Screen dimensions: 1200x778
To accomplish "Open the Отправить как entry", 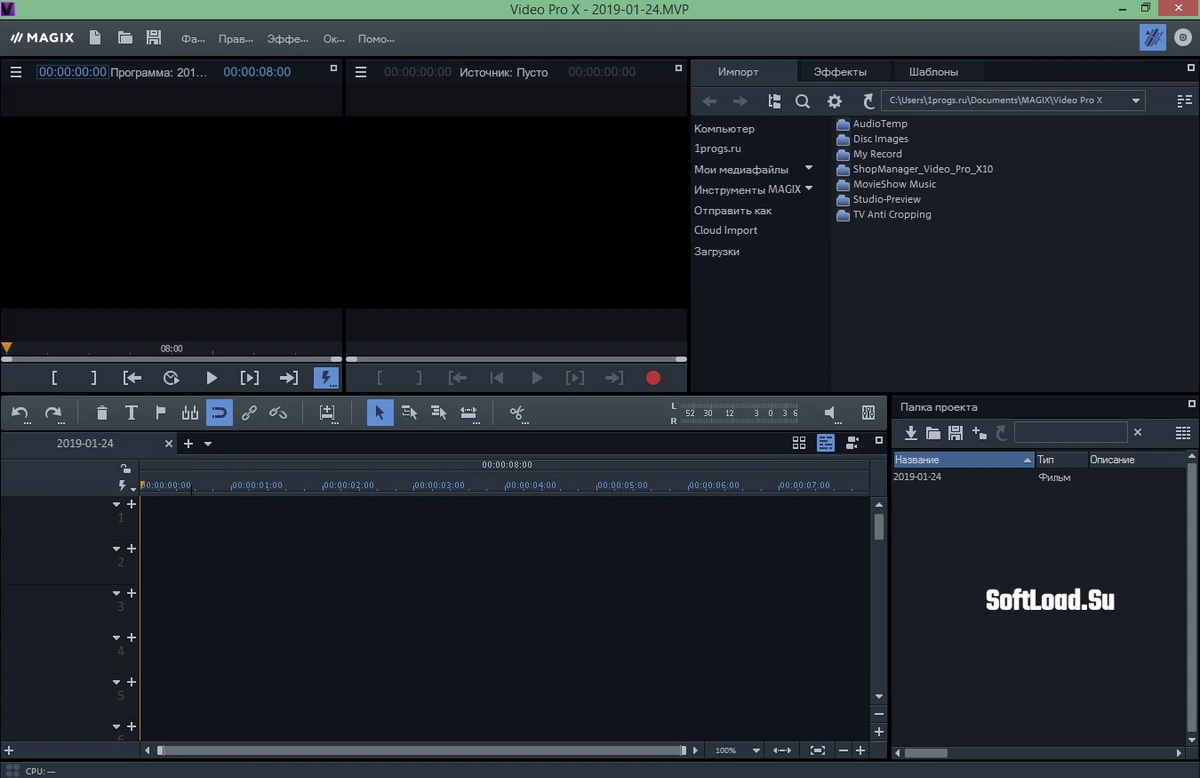I will click(x=733, y=211).
